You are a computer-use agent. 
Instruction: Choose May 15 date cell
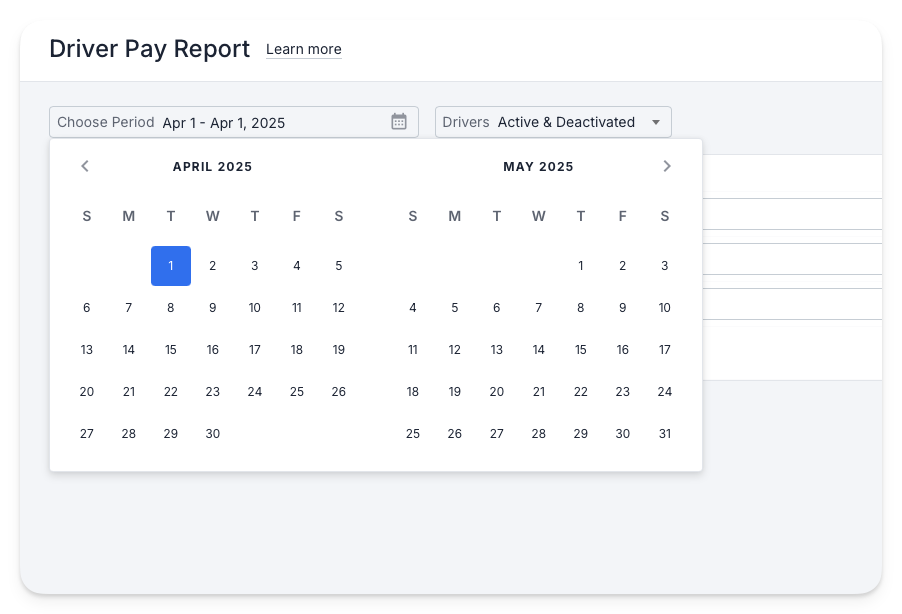[x=580, y=350]
